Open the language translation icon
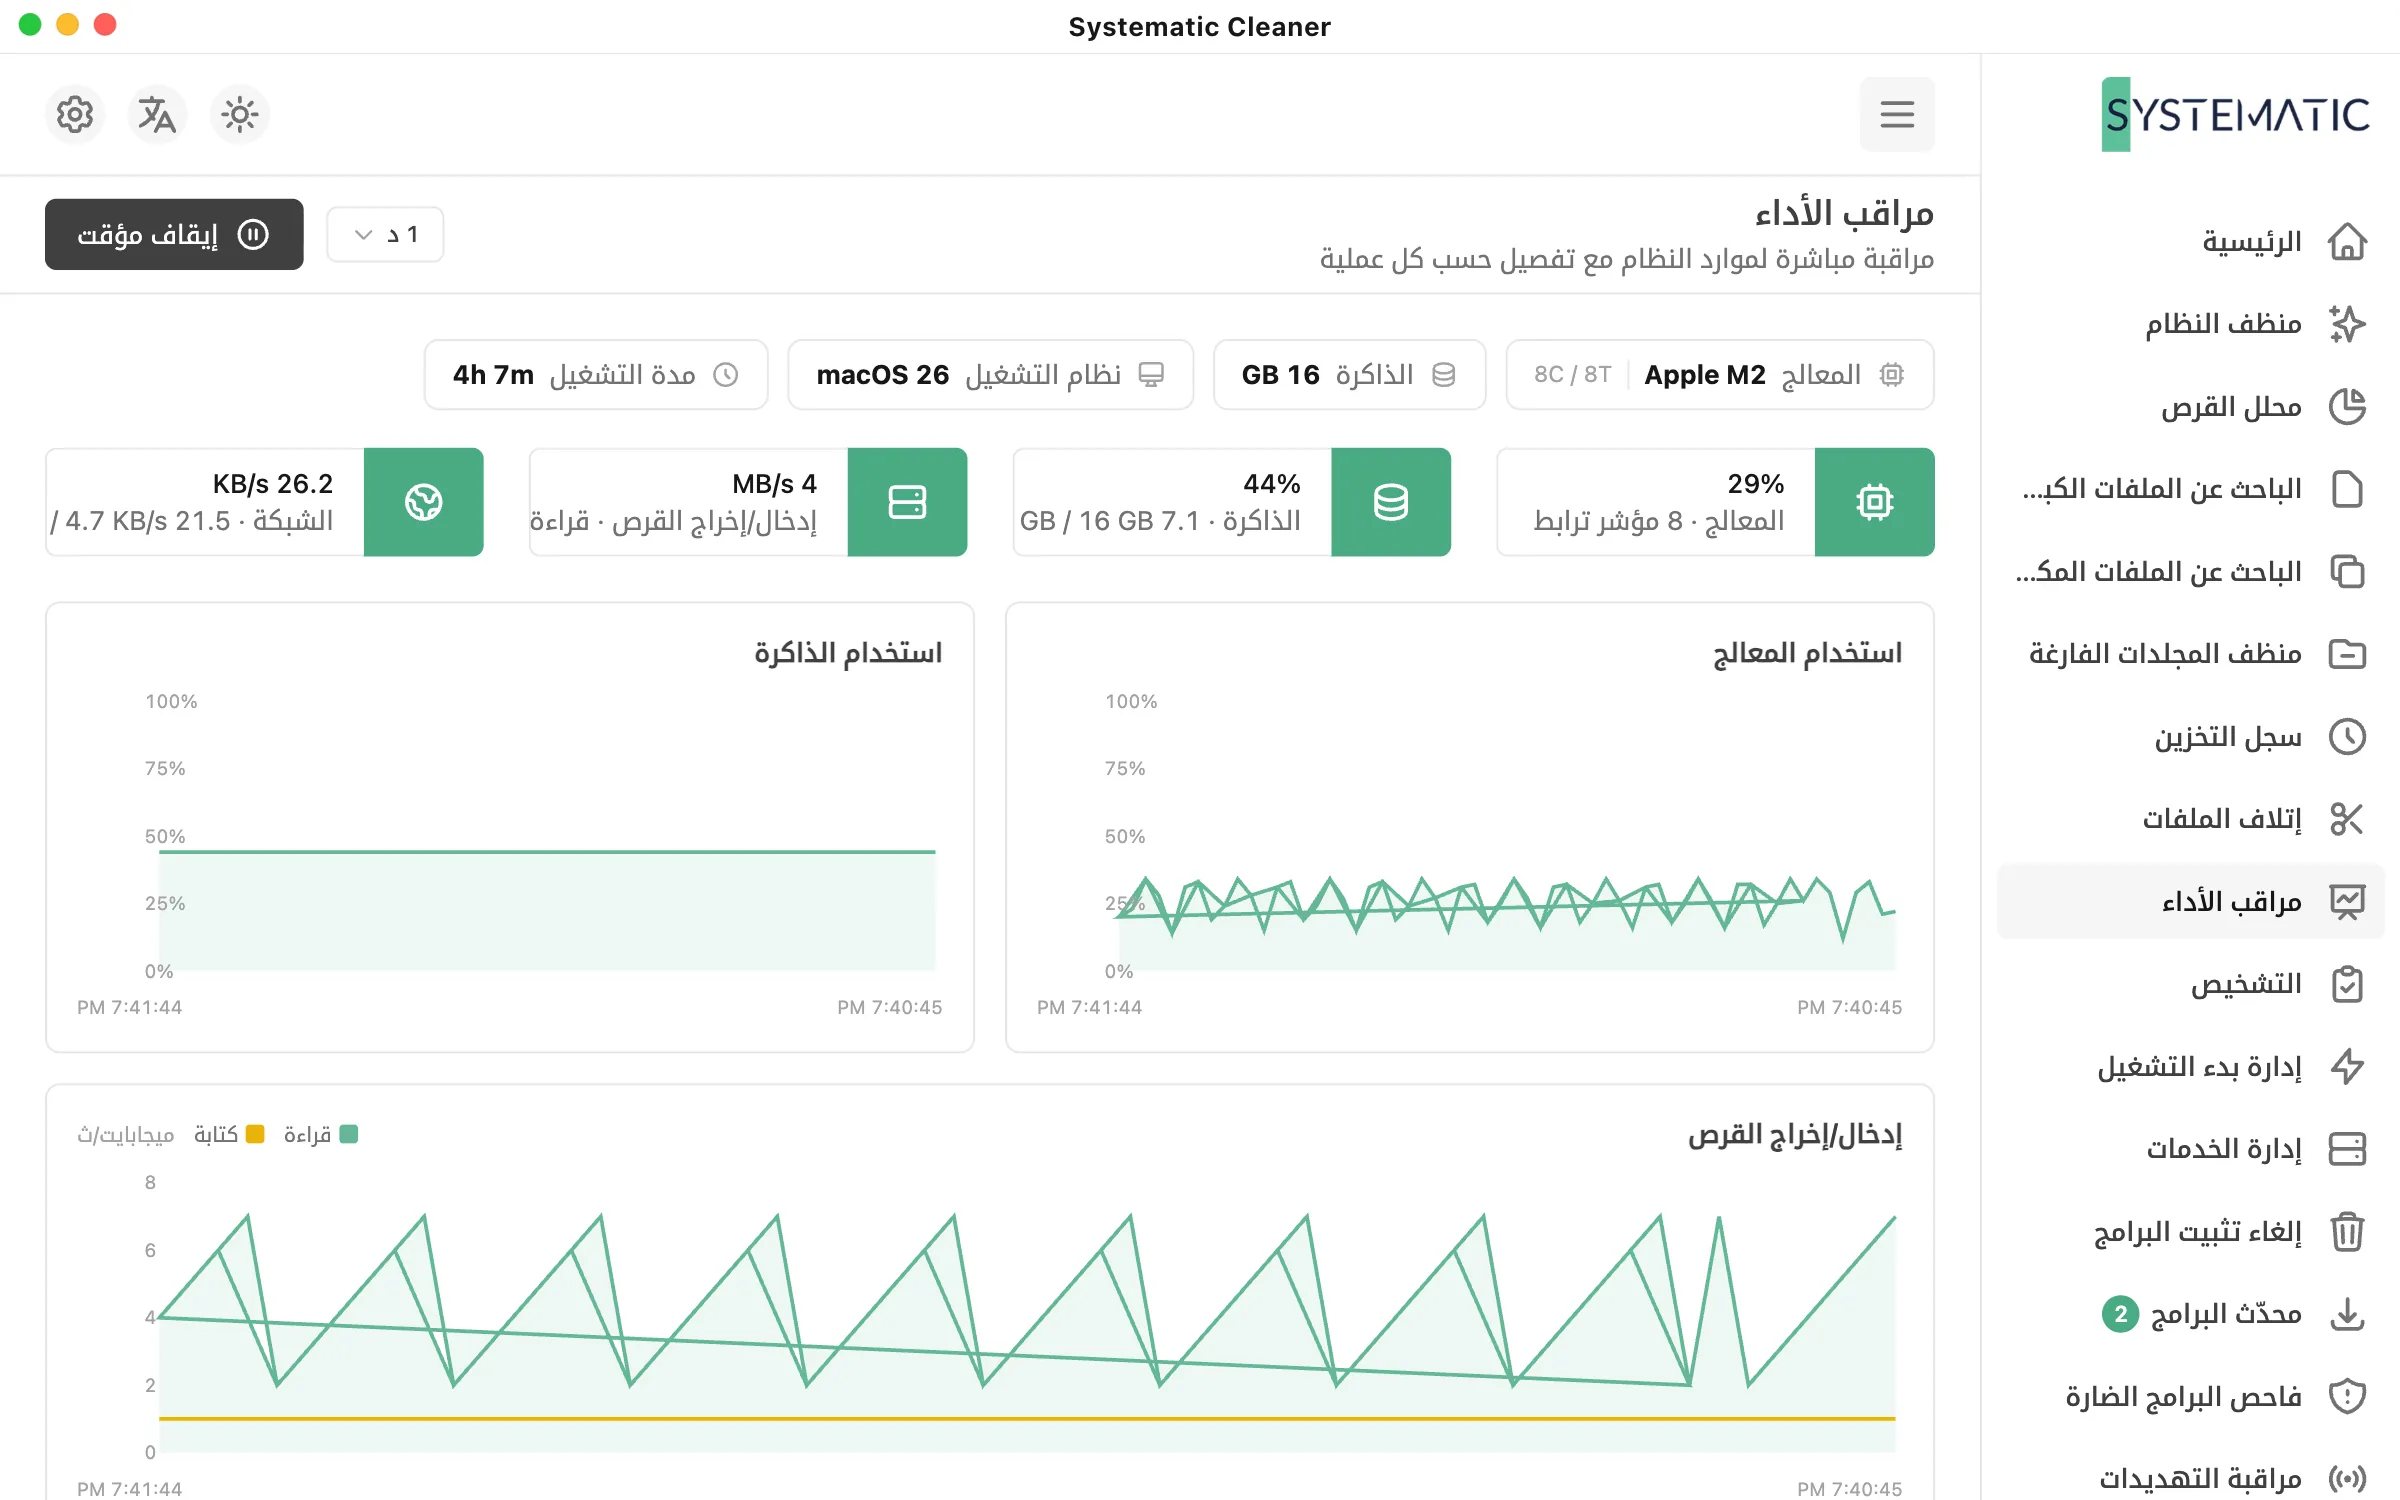This screenshot has width=2400, height=1500. [157, 115]
